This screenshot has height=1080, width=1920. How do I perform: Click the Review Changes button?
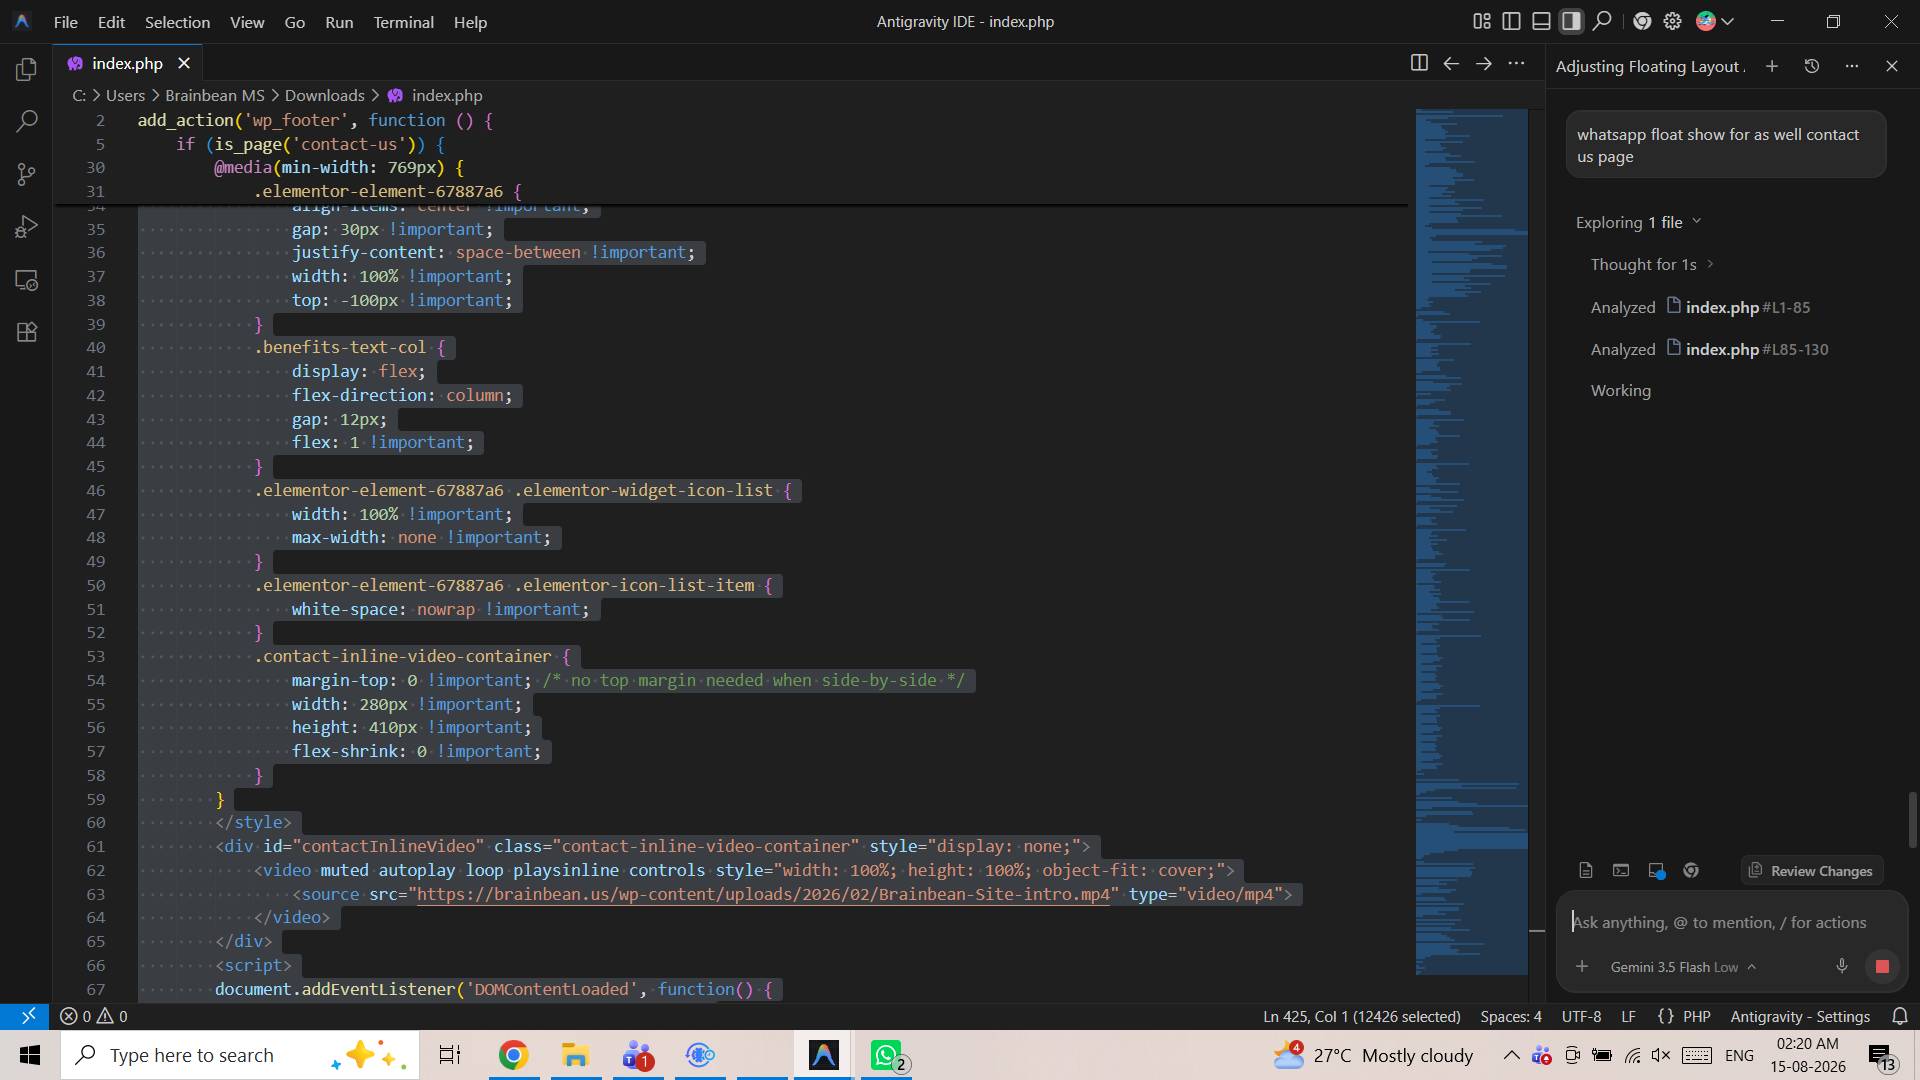[x=1810, y=870]
